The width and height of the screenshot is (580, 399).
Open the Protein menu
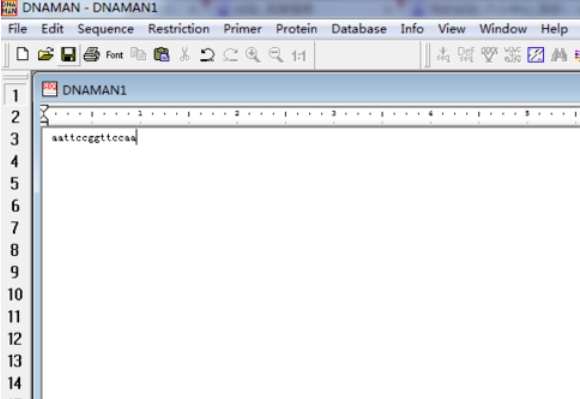coord(297,29)
